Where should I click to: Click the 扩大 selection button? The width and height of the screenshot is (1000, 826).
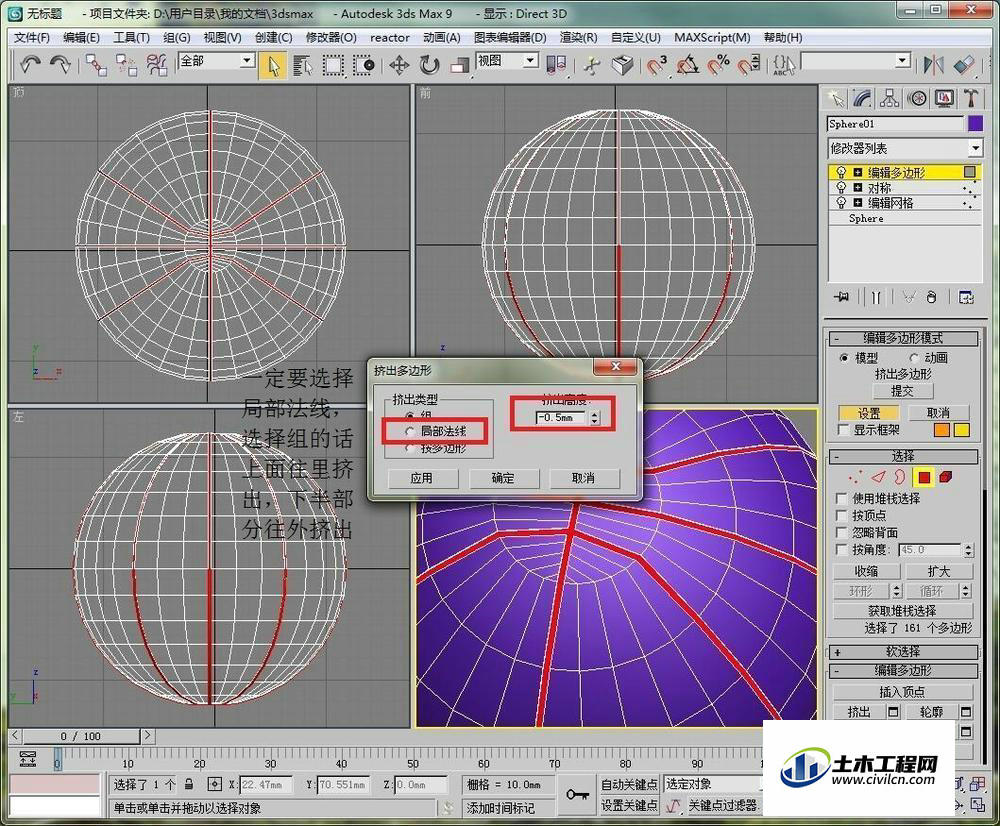[x=939, y=572]
